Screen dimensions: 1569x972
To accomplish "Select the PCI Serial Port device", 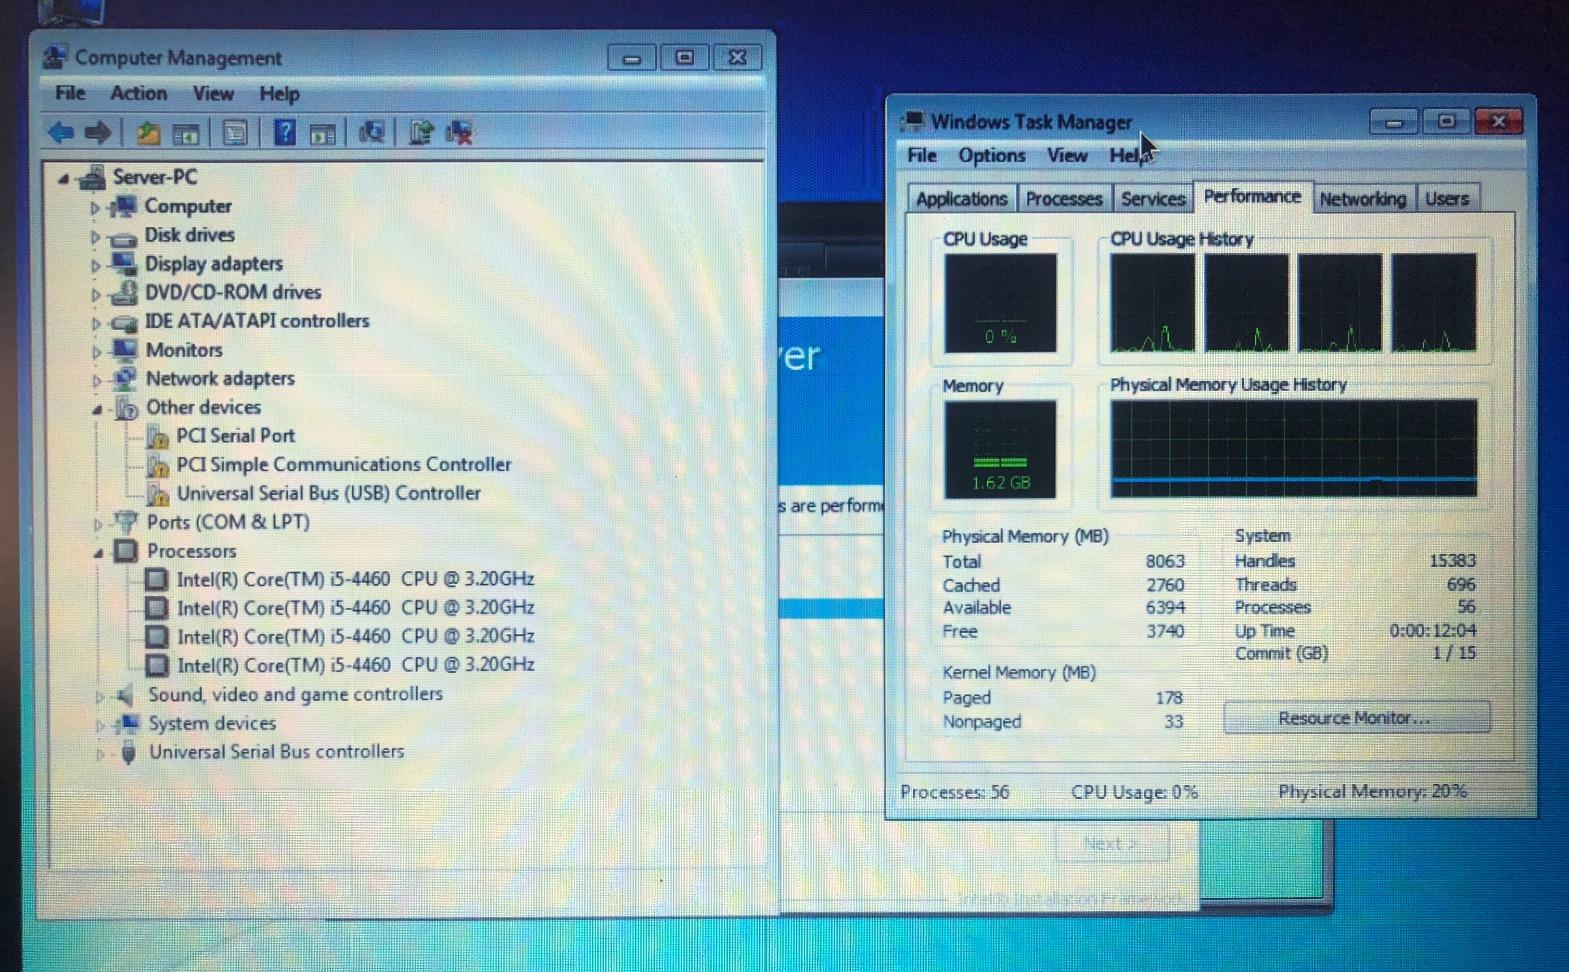I will tap(235, 436).
